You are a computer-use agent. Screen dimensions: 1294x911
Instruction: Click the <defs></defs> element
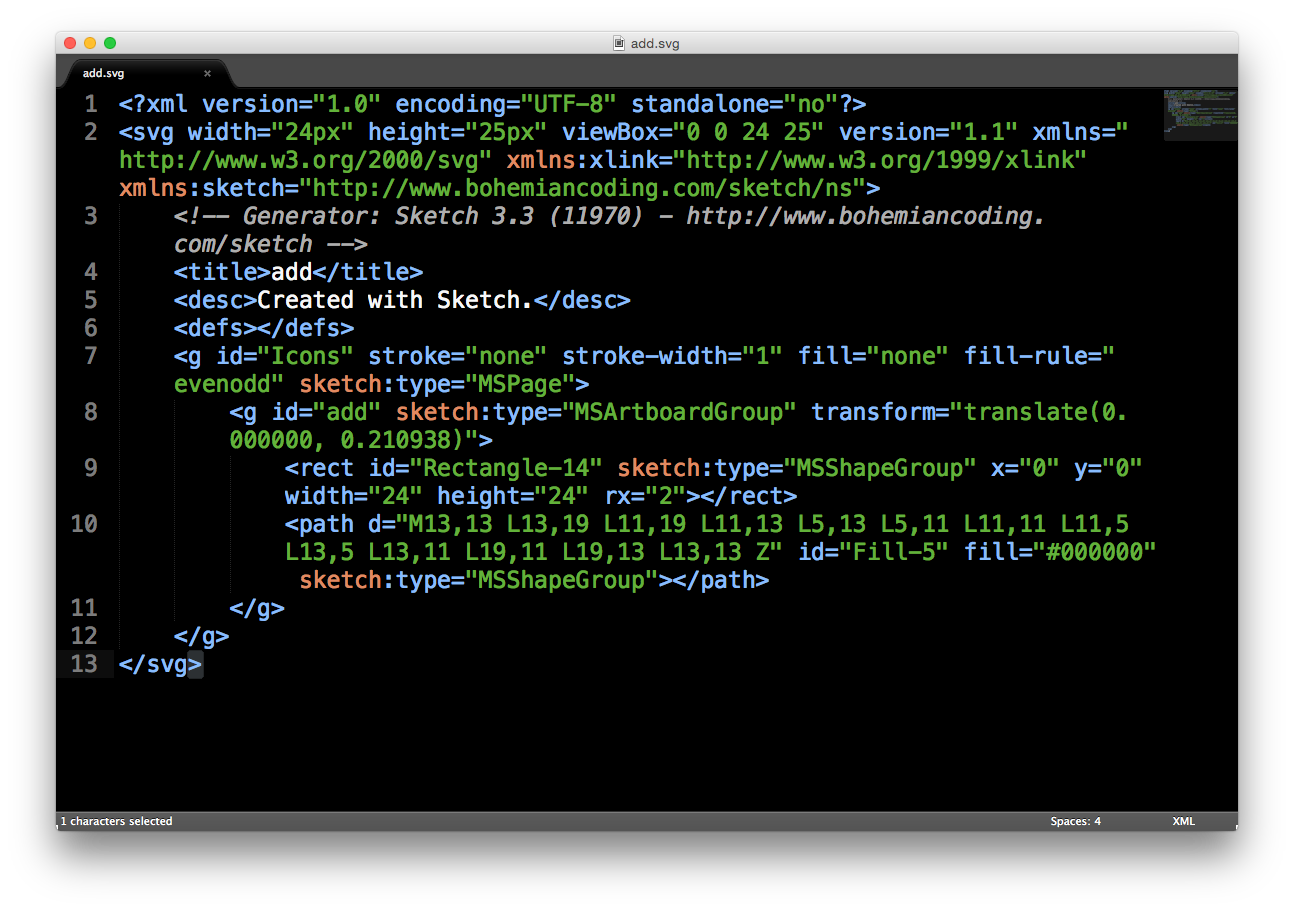(x=264, y=328)
